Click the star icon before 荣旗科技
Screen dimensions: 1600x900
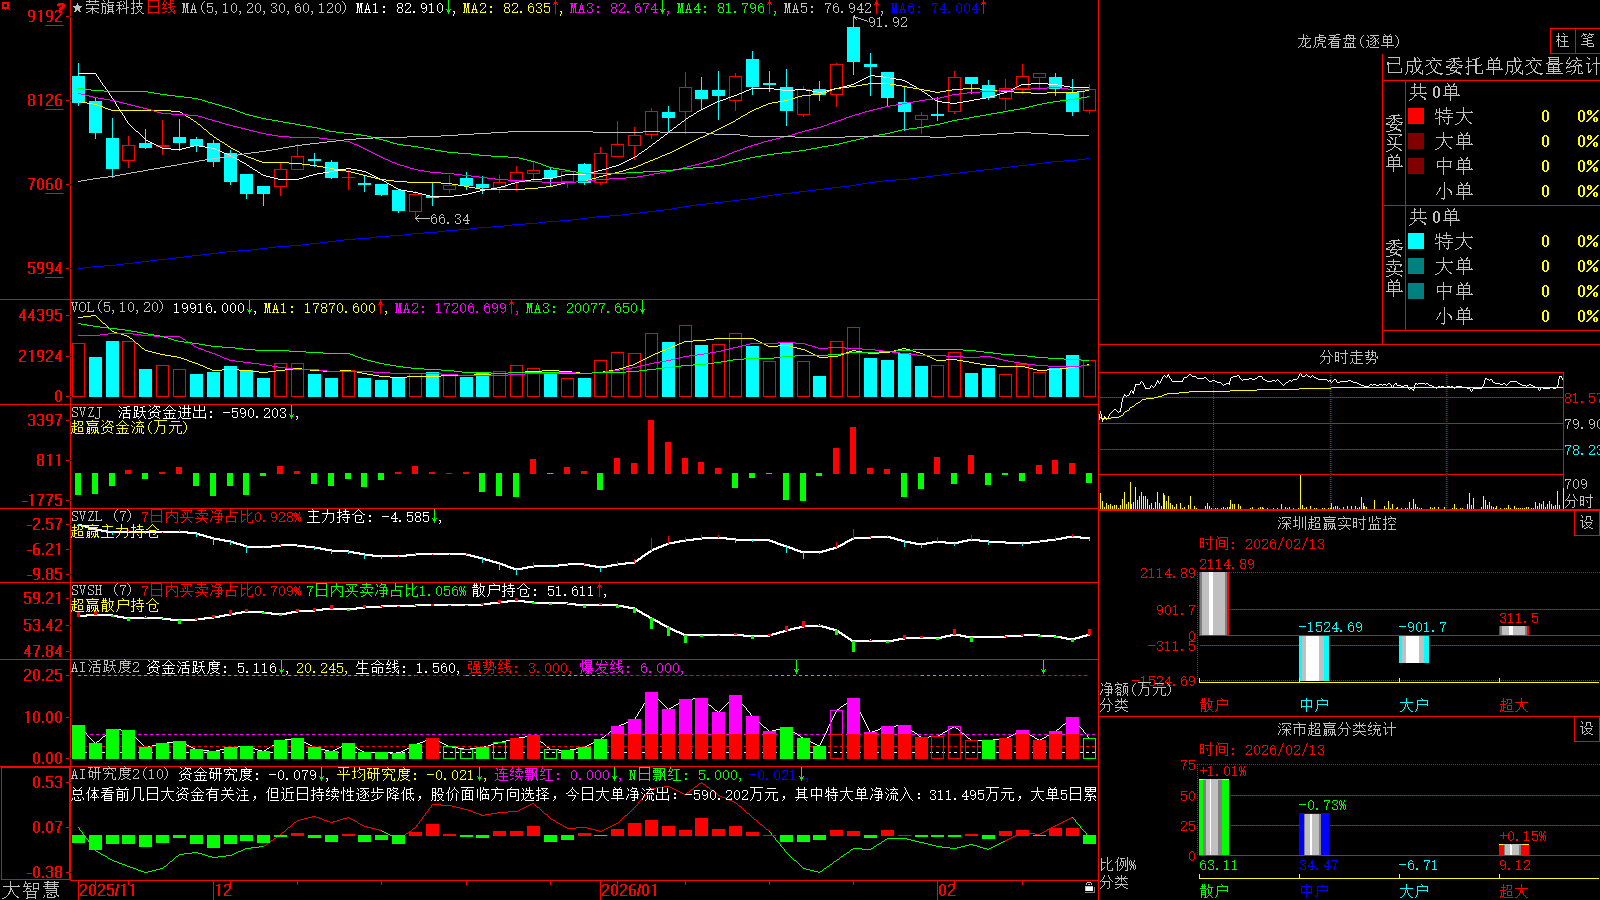click(x=78, y=8)
